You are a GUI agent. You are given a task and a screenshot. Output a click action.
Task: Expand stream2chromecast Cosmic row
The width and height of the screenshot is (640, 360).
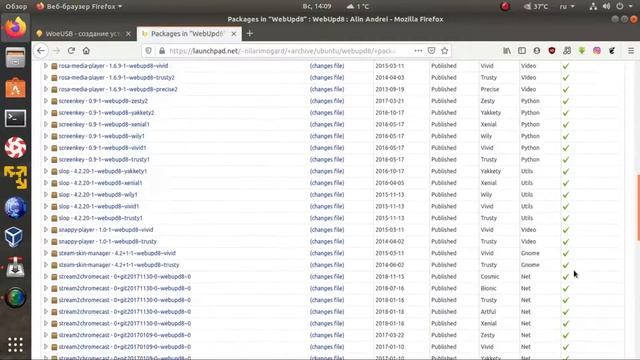(x=46, y=276)
